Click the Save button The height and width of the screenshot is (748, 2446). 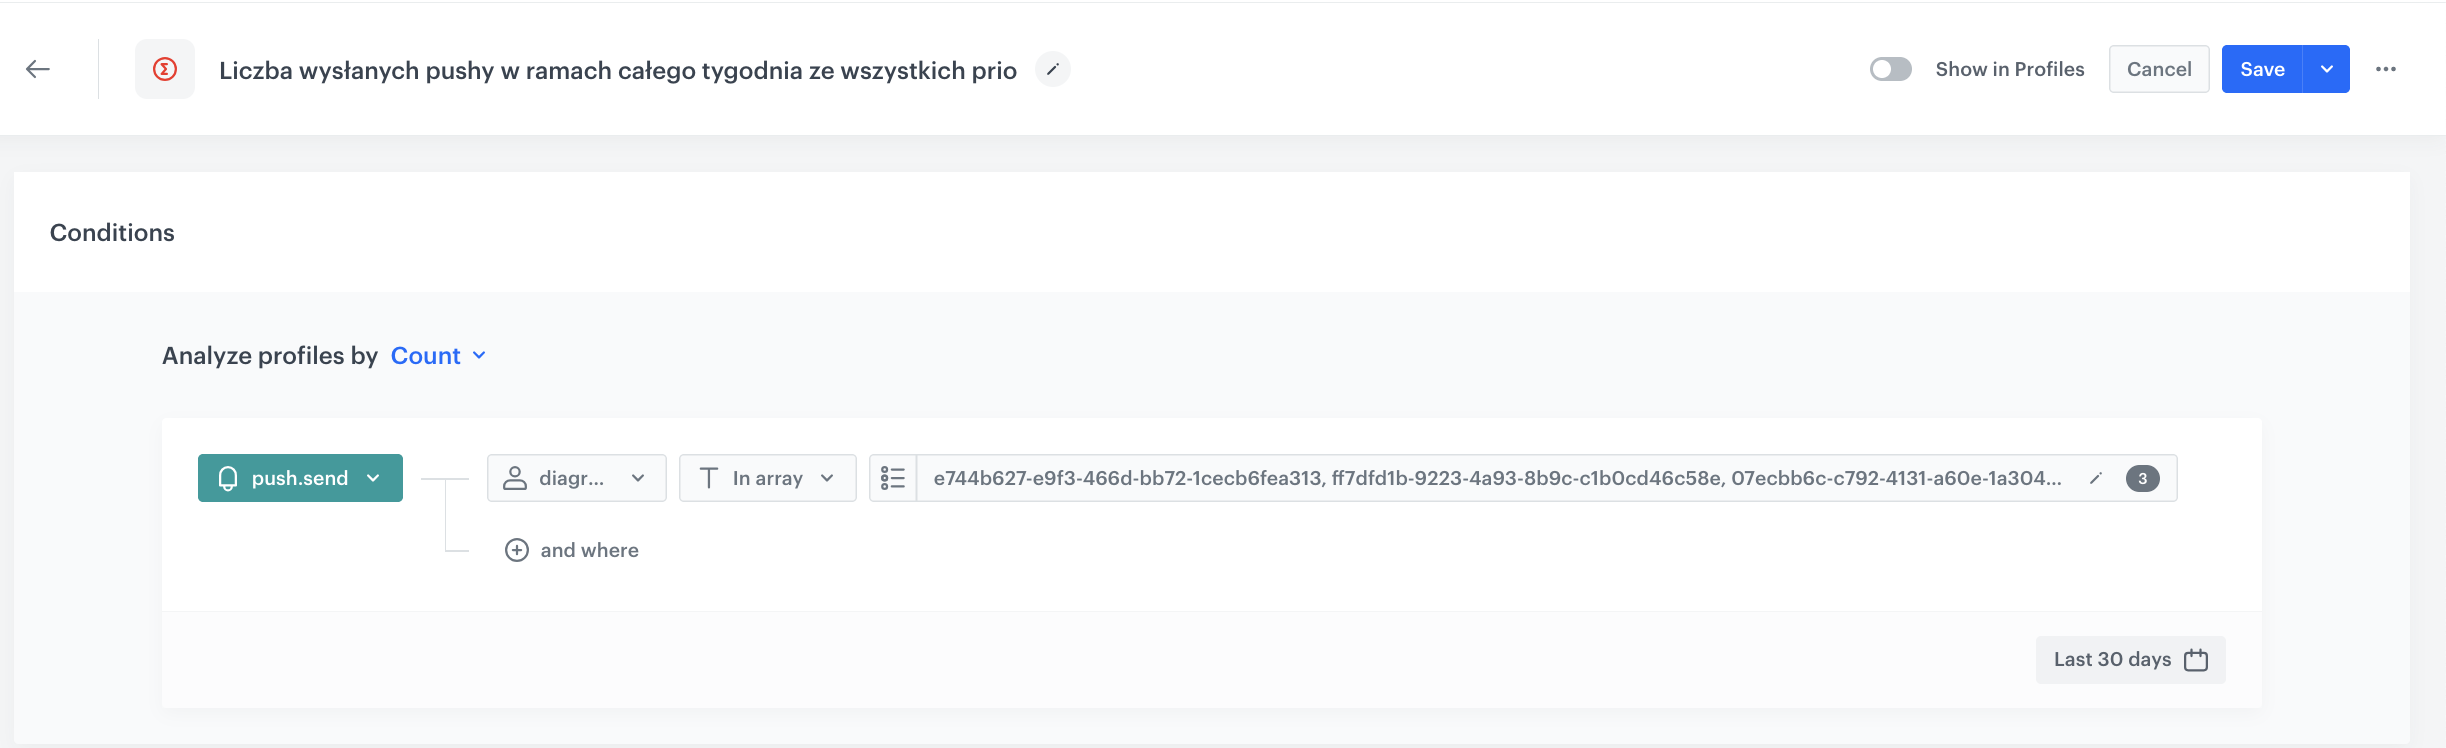2261,69
